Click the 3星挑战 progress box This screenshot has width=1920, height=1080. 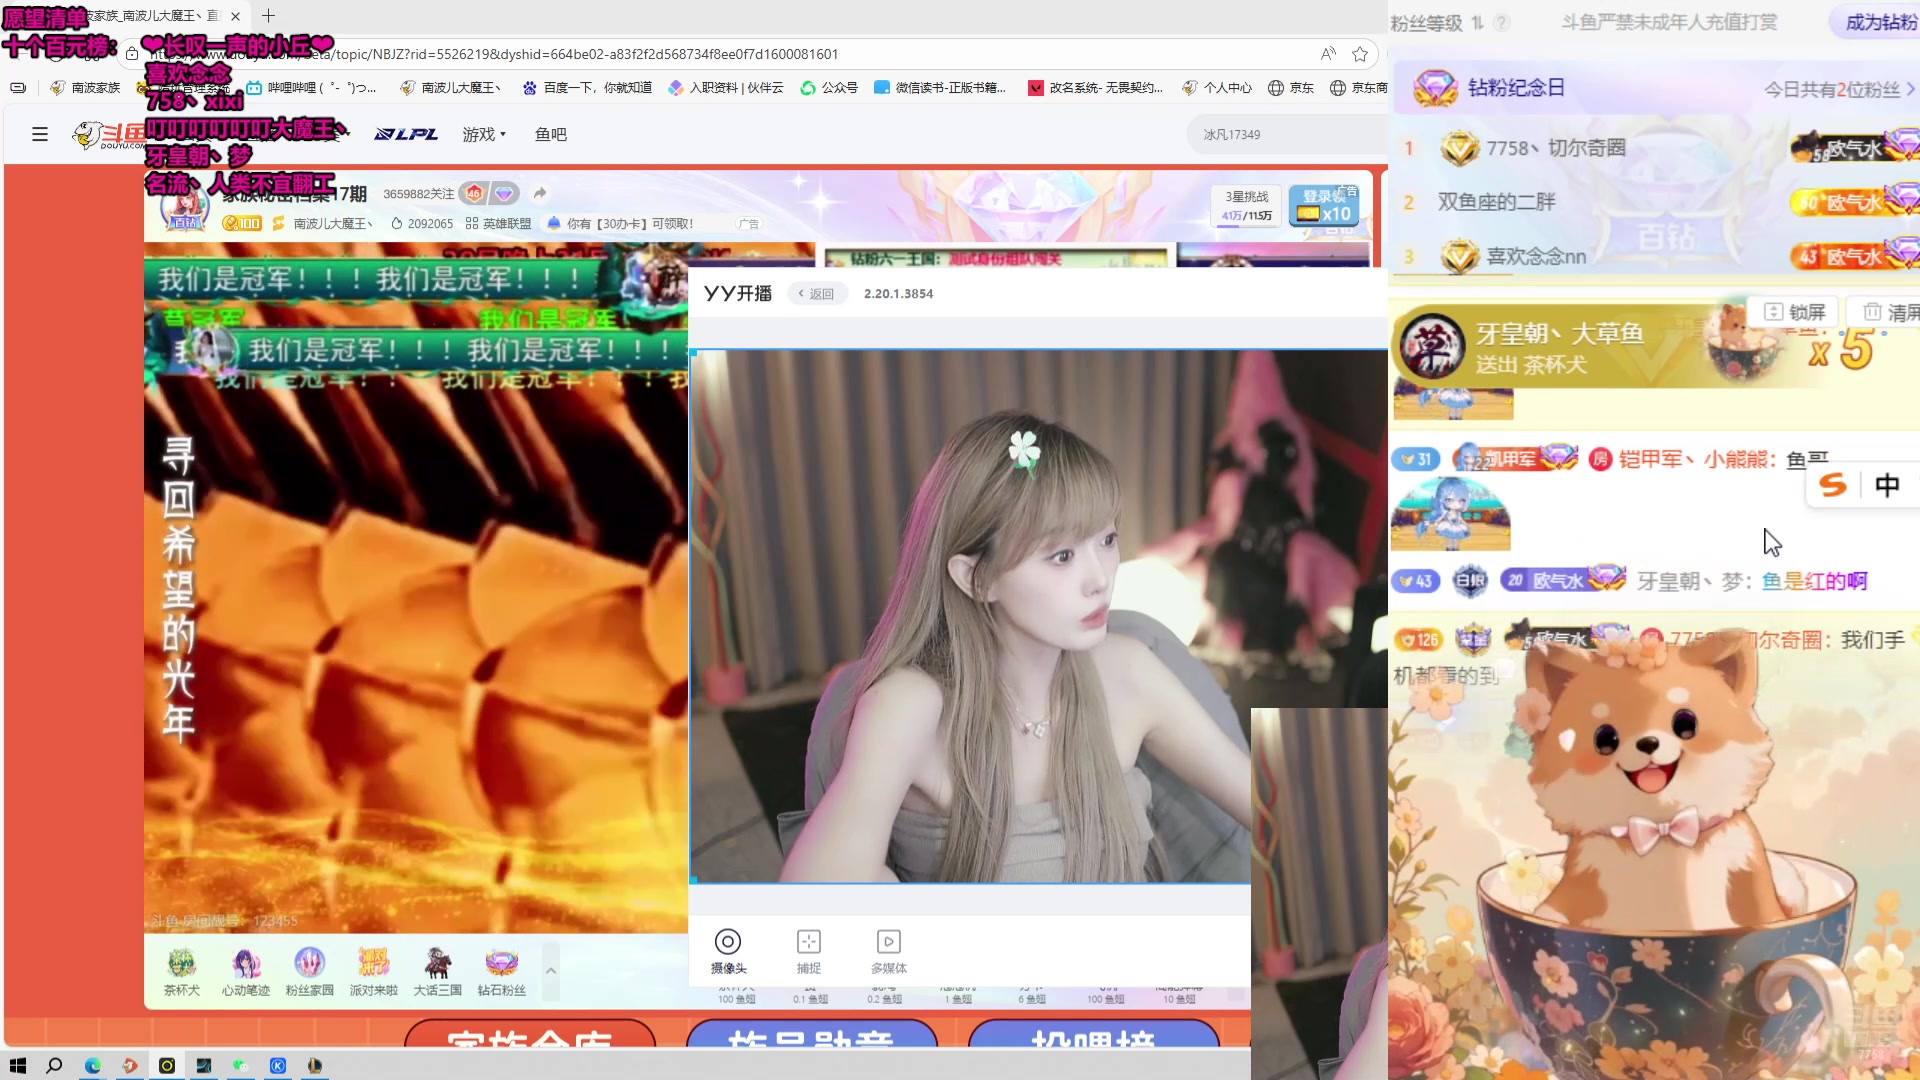(x=1246, y=206)
